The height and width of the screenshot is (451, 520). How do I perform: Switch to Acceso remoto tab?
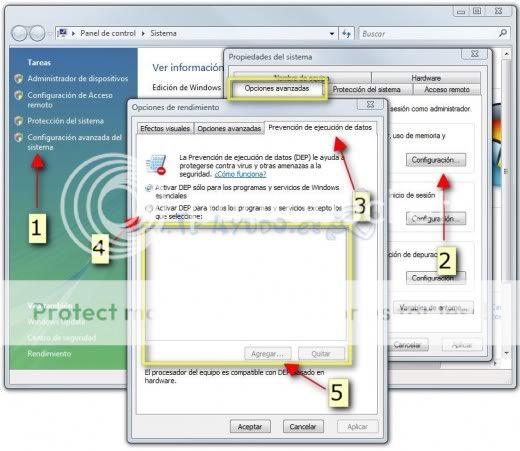(447, 89)
